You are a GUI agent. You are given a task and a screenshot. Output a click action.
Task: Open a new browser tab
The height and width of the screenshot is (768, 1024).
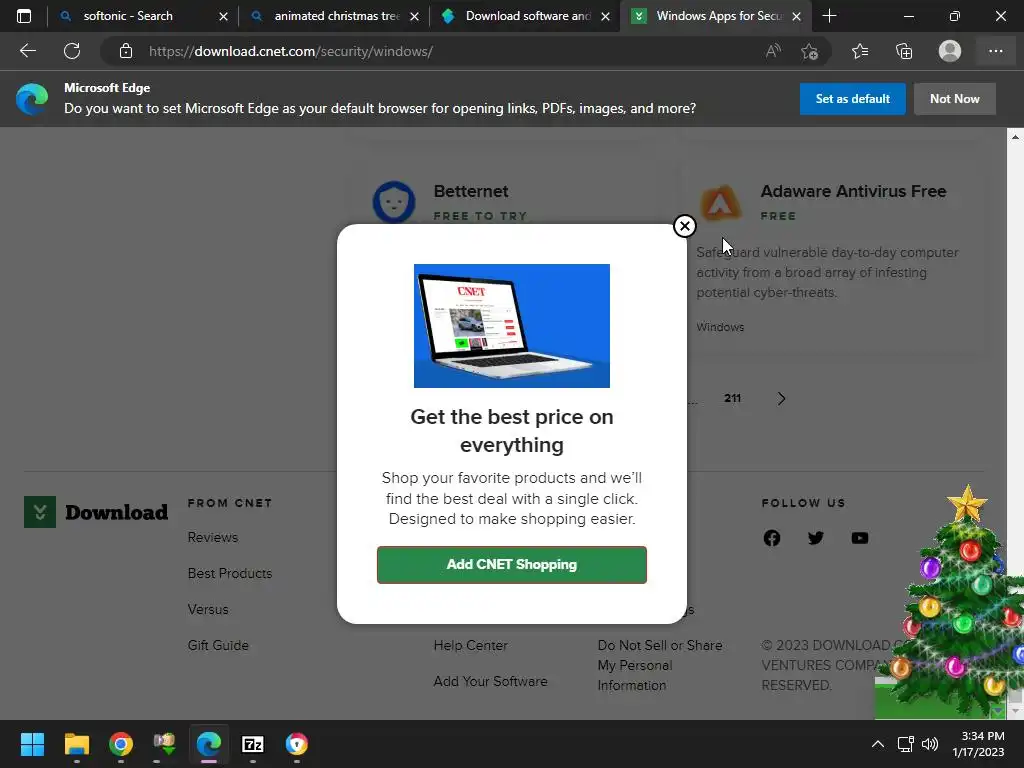coord(829,16)
